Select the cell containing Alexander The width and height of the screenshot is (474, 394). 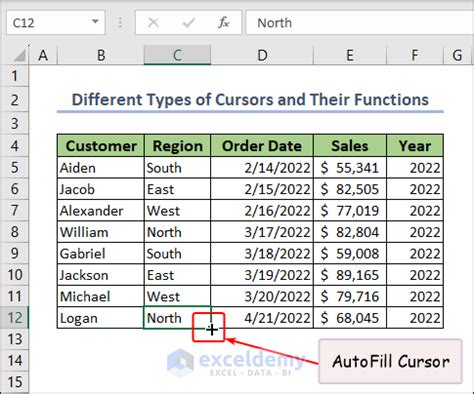(x=101, y=210)
